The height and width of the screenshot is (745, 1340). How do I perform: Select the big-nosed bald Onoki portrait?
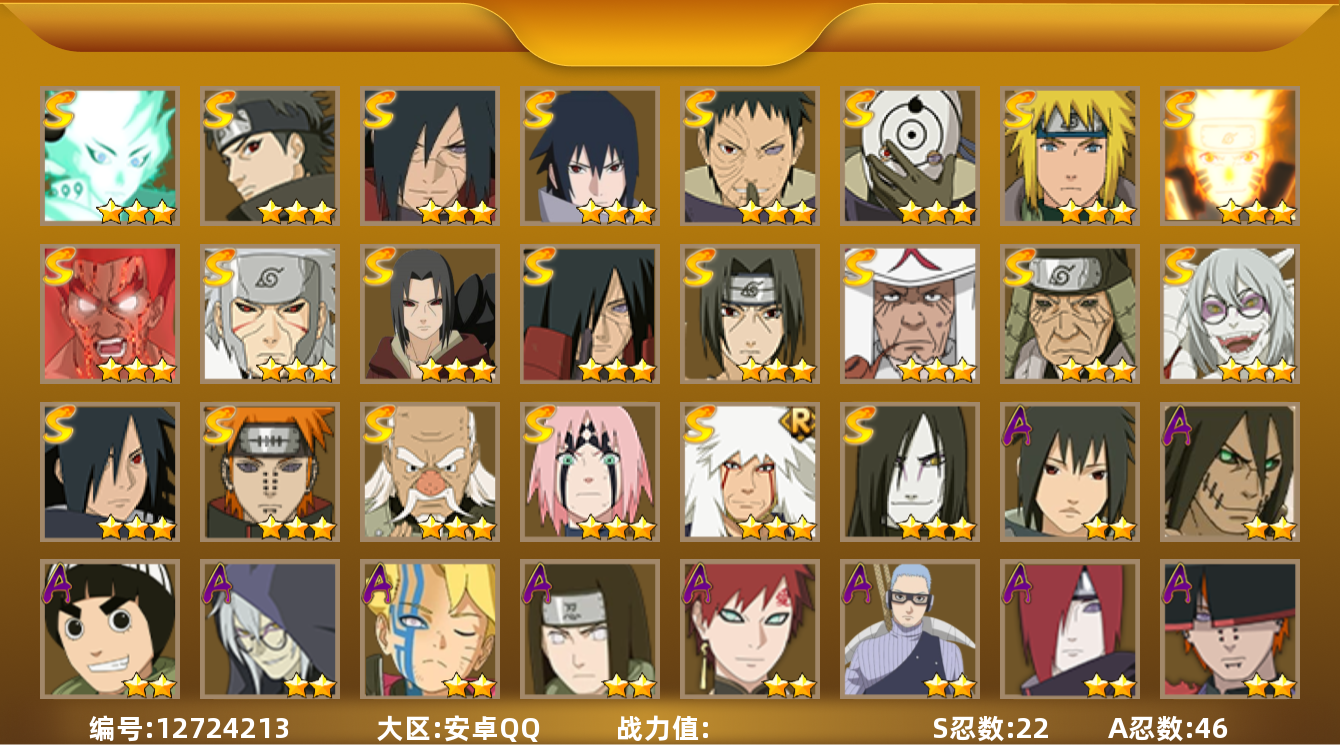click(x=429, y=472)
